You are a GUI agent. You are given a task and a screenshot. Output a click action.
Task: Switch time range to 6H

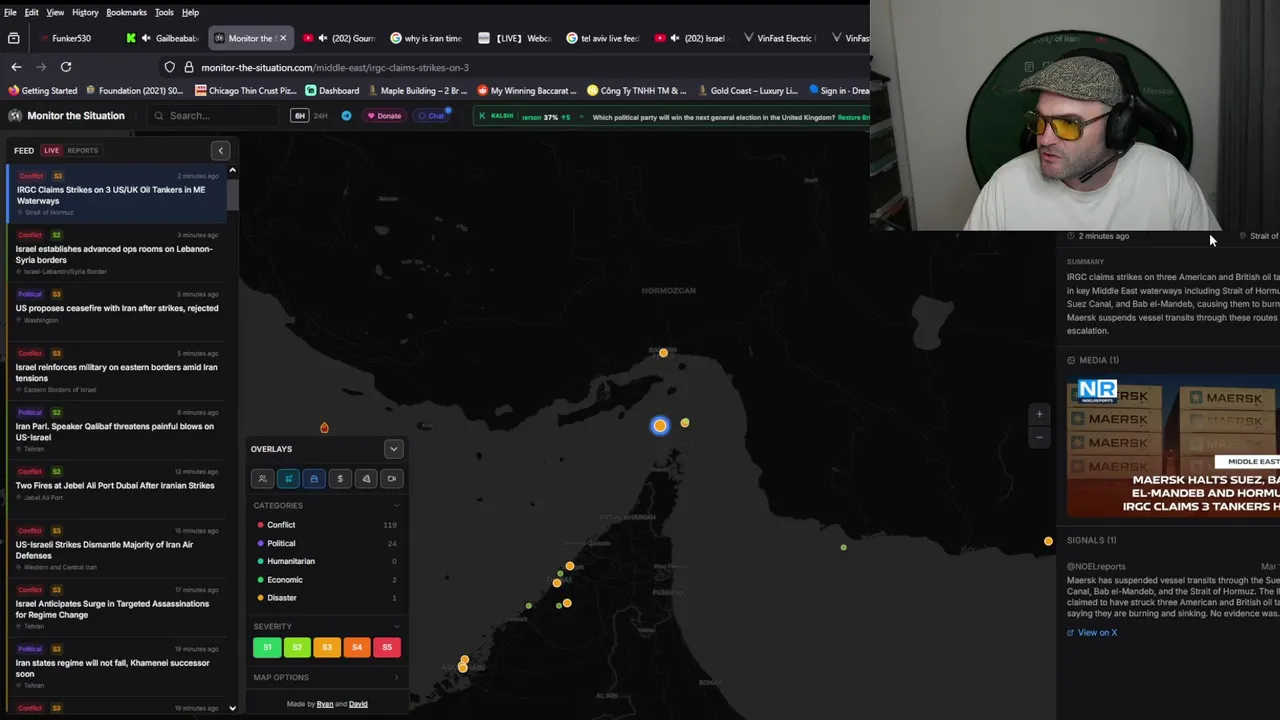(x=299, y=116)
